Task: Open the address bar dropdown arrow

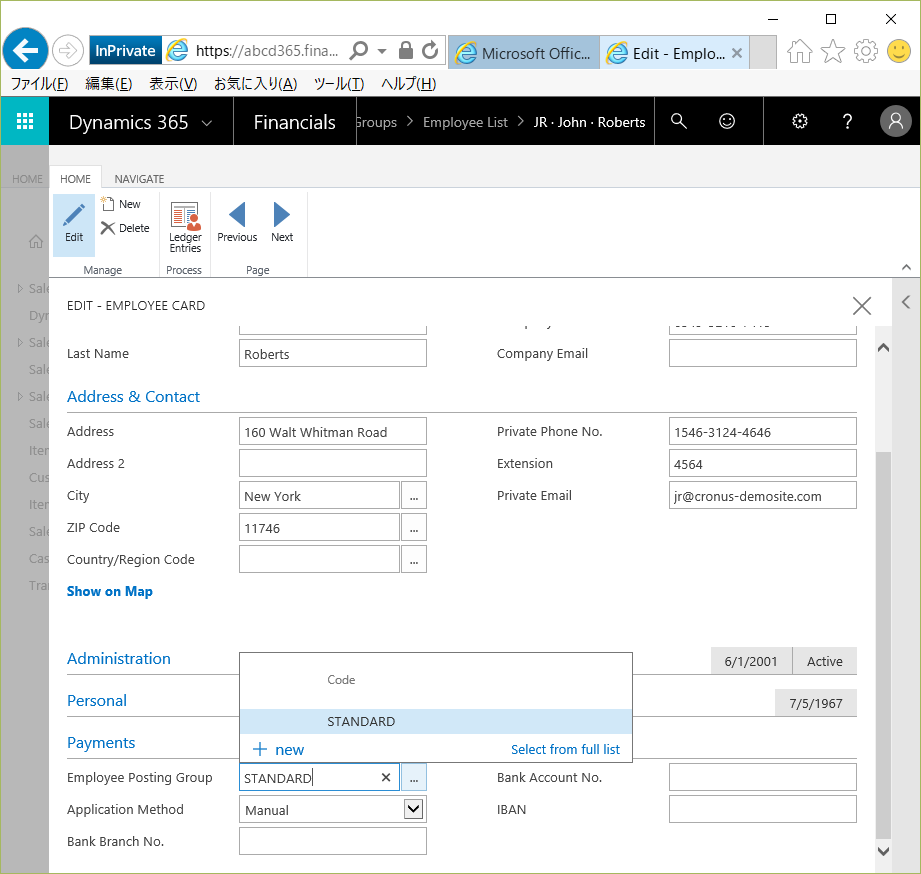Action: point(382,51)
